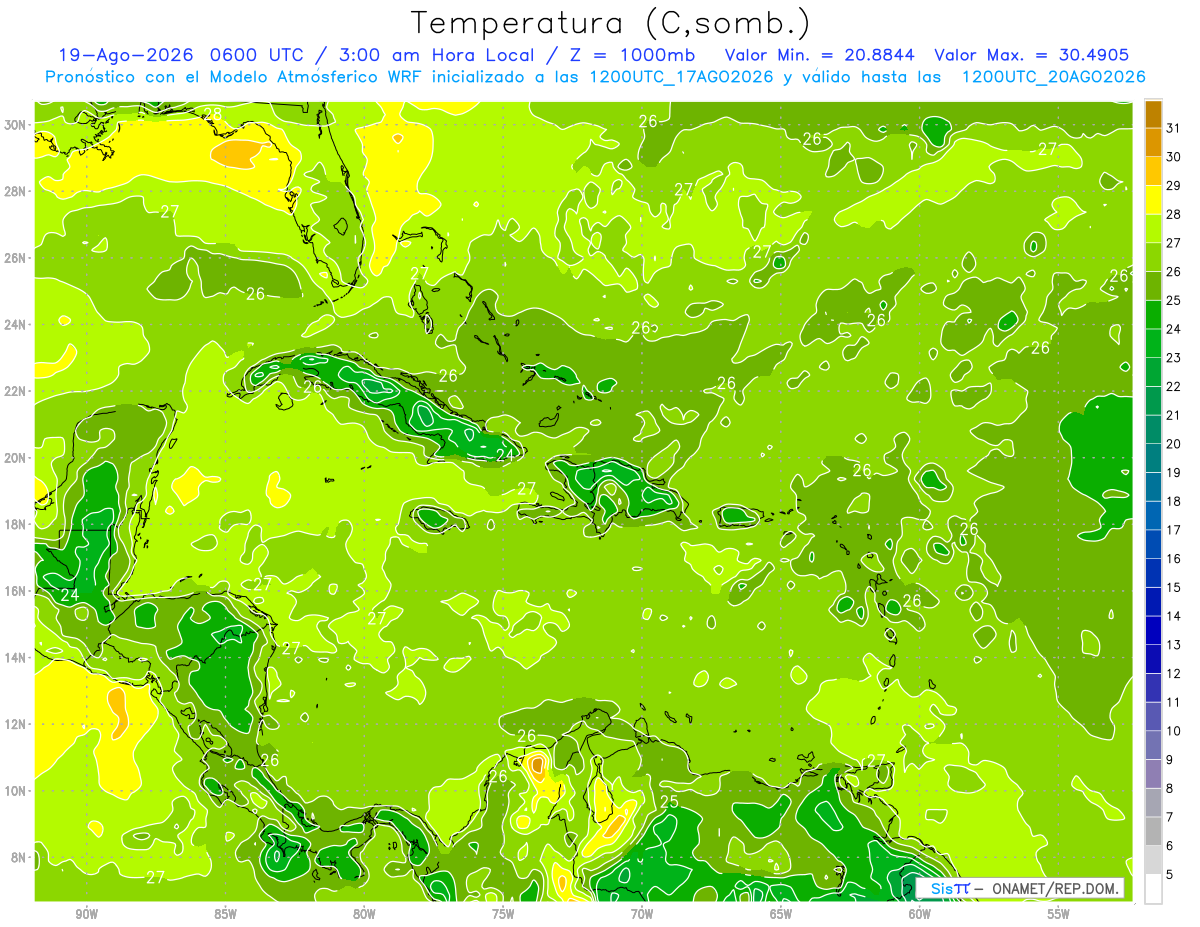
Task: Click longitude axis label 80W
Action: tap(364, 915)
